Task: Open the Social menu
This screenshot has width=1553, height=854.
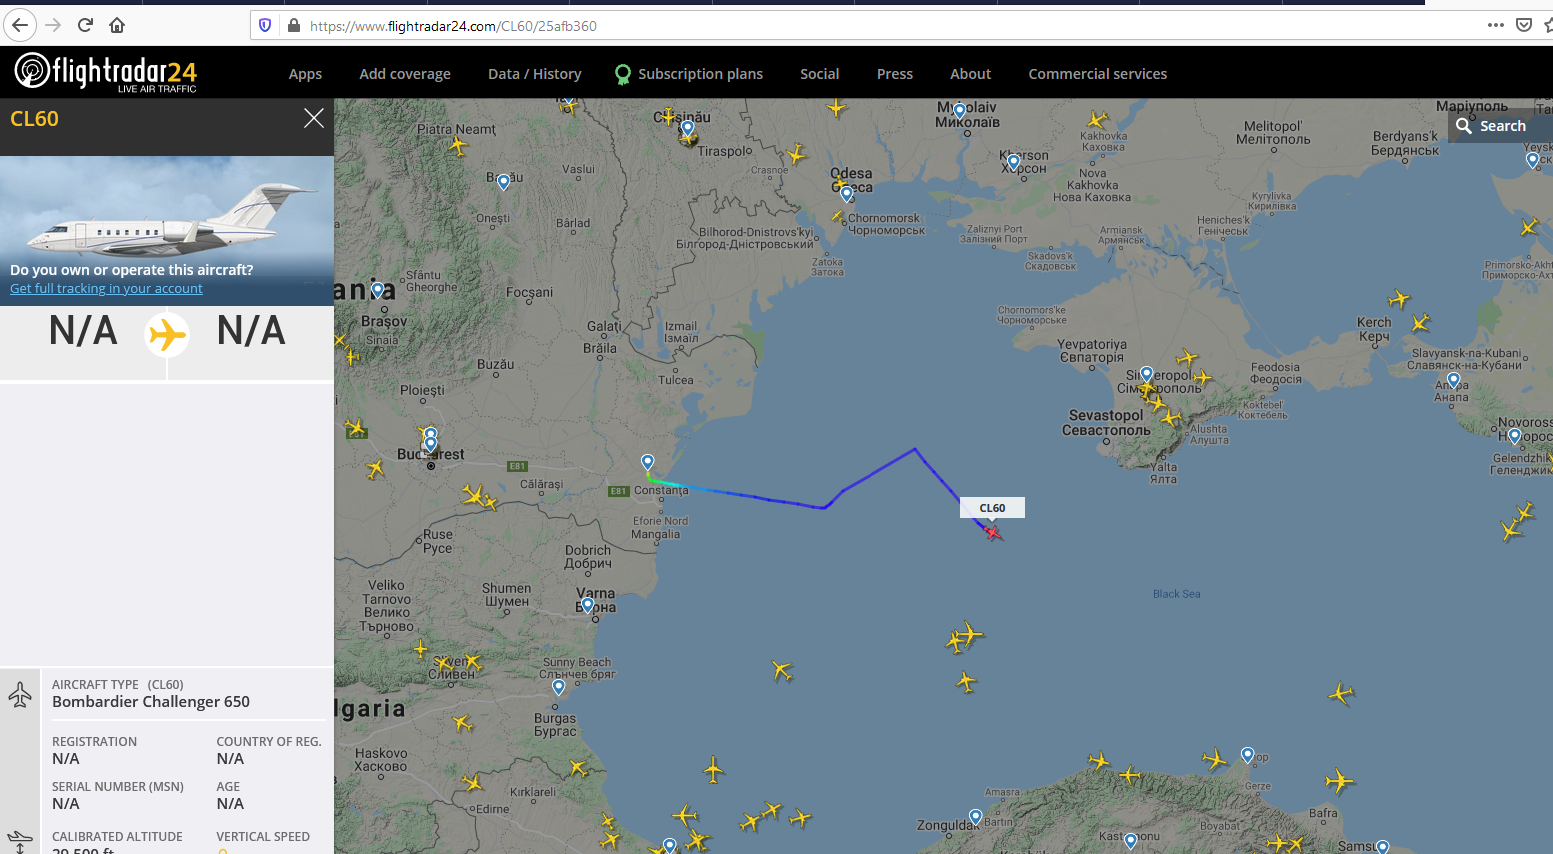Action: (x=820, y=74)
